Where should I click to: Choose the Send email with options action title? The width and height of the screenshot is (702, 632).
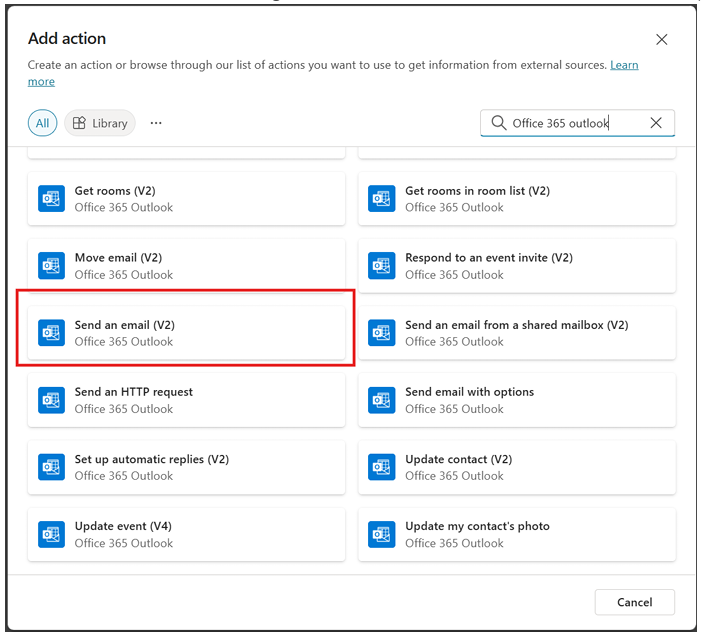pos(470,392)
